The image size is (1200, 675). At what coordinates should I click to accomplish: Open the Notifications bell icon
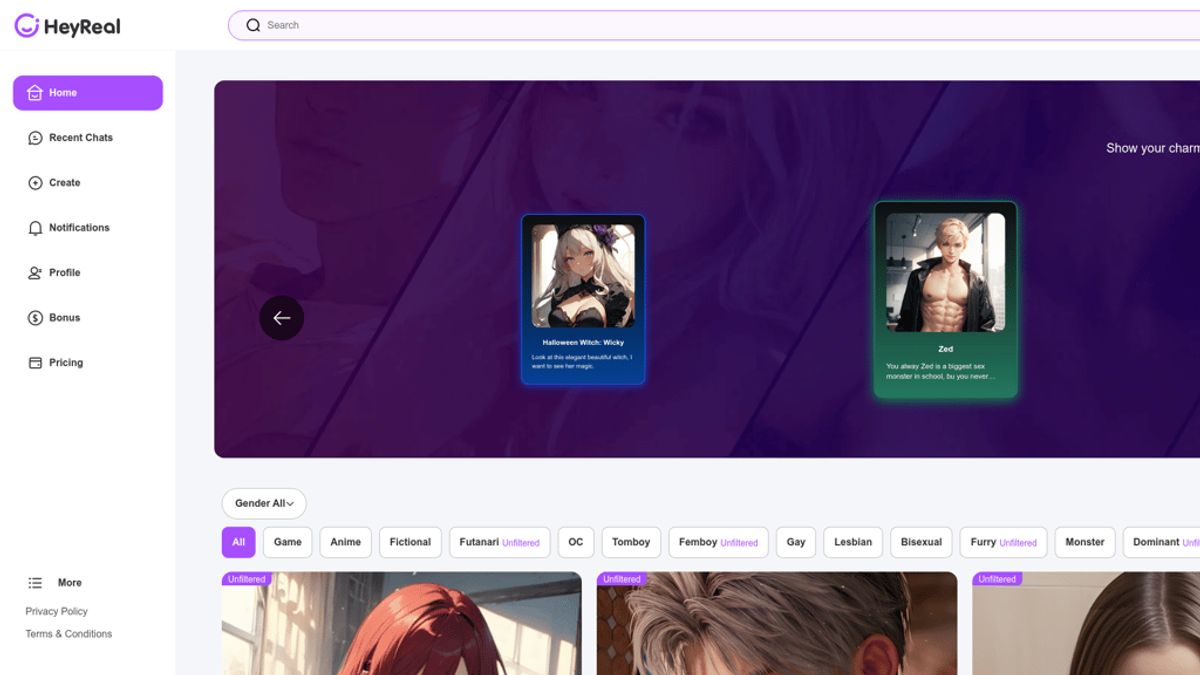click(x=35, y=228)
